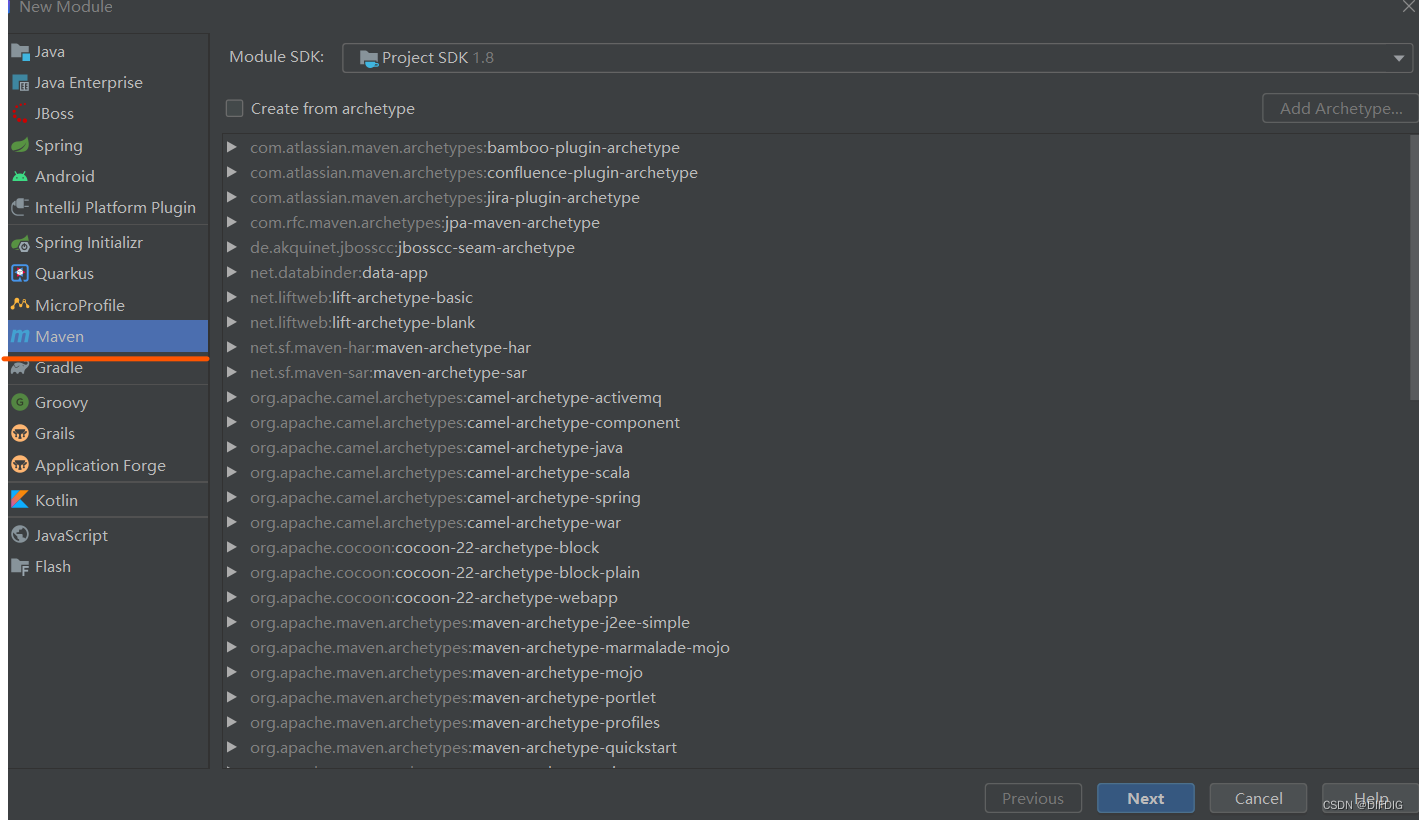Select maven-archetype-sar row
Screen dimensions: 1419x820
click(x=816, y=372)
